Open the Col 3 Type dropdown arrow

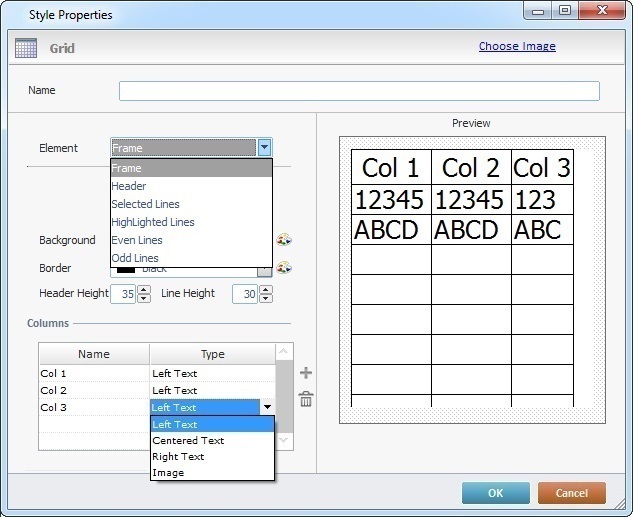pyautogui.click(x=267, y=408)
